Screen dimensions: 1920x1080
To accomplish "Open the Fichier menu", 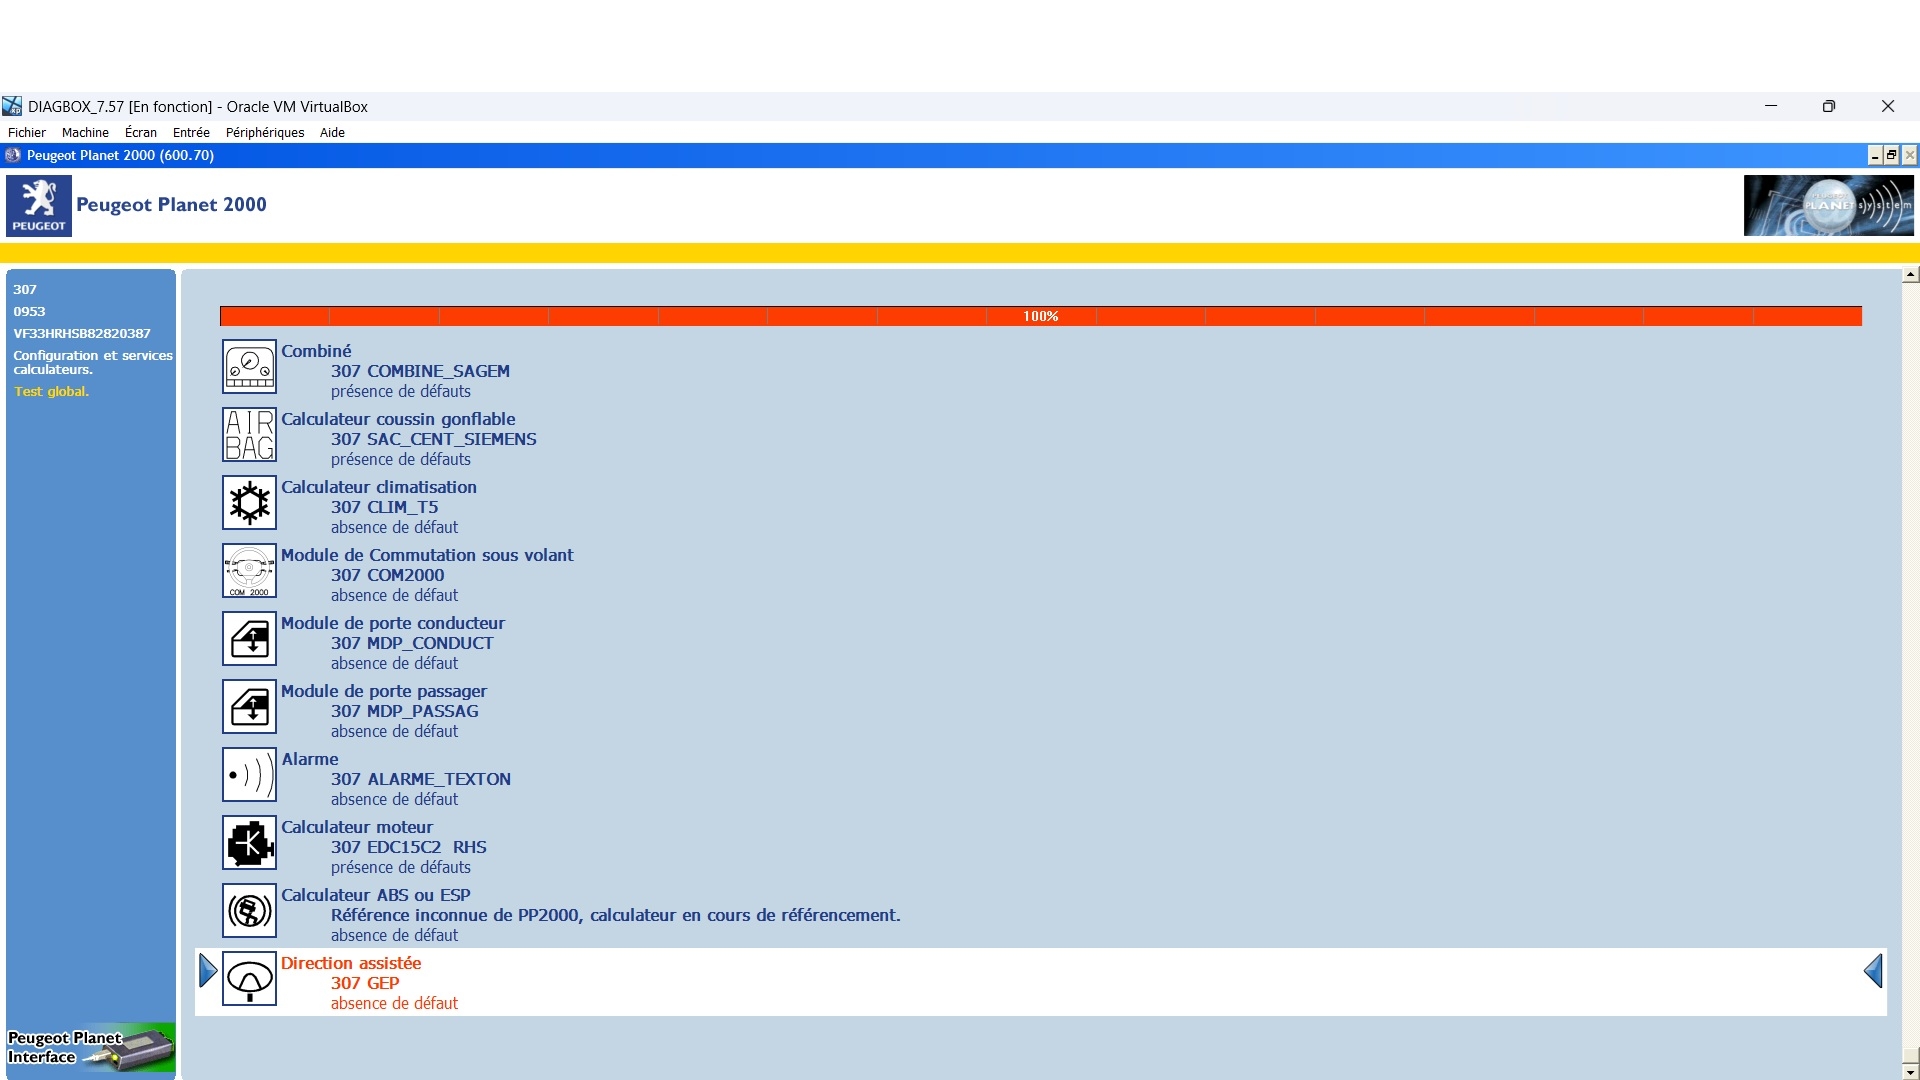I will (x=27, y=132).
